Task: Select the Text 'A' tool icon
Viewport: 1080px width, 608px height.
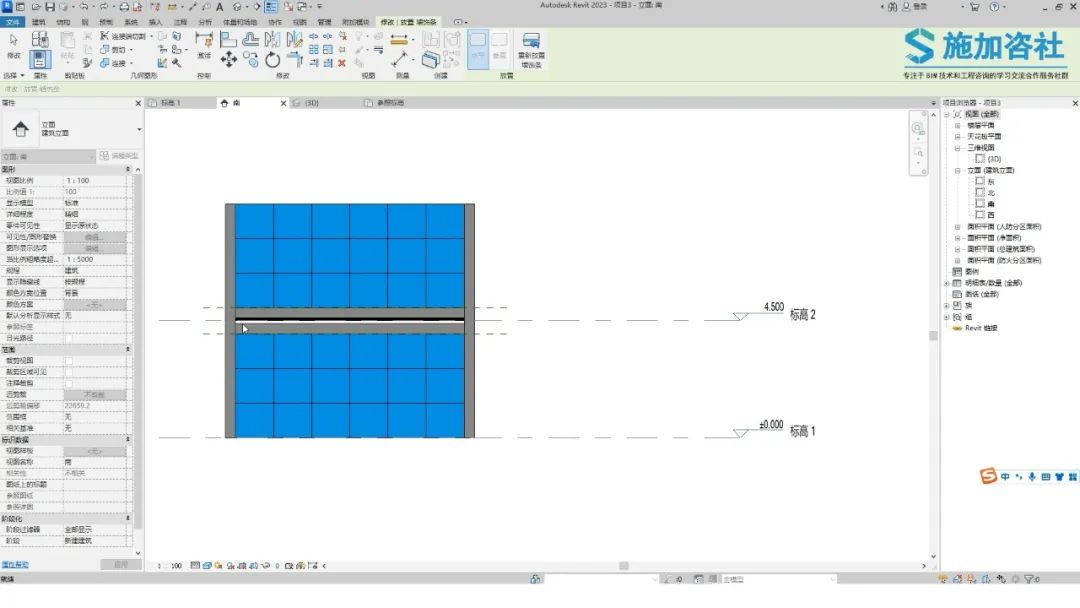Action: point(220,6)
